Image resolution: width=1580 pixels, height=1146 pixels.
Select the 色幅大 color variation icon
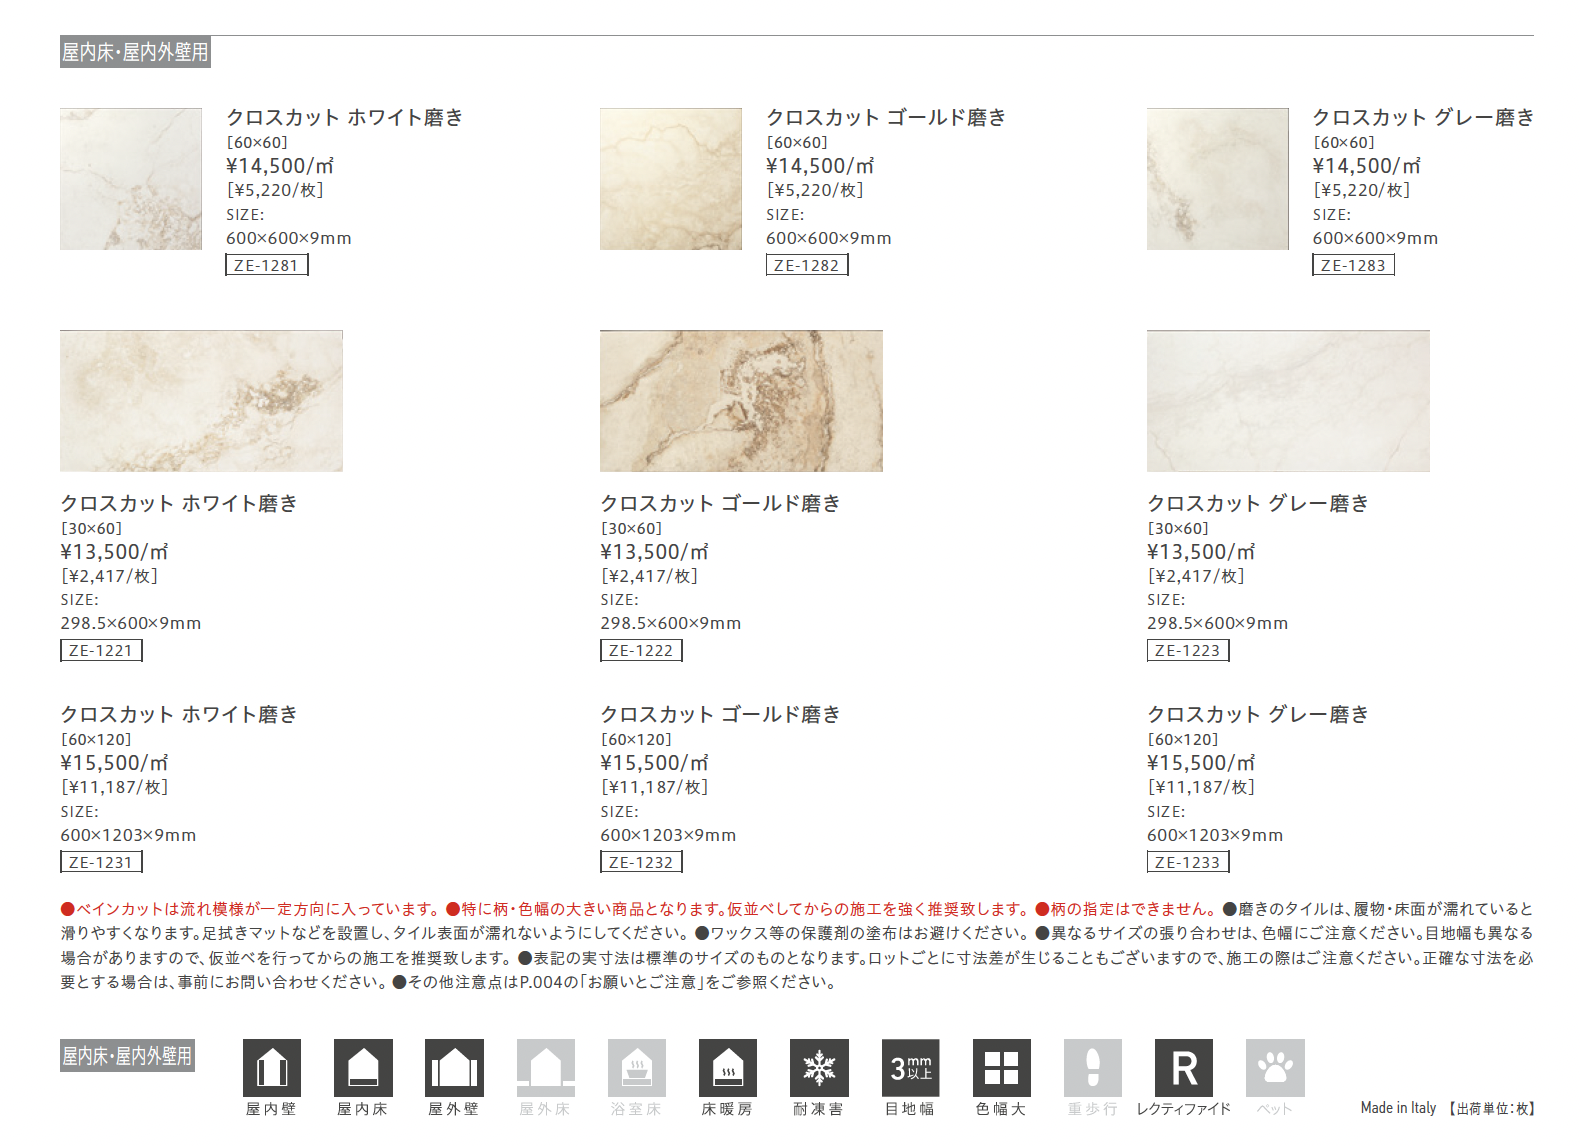click(x=1001, y=1068)
